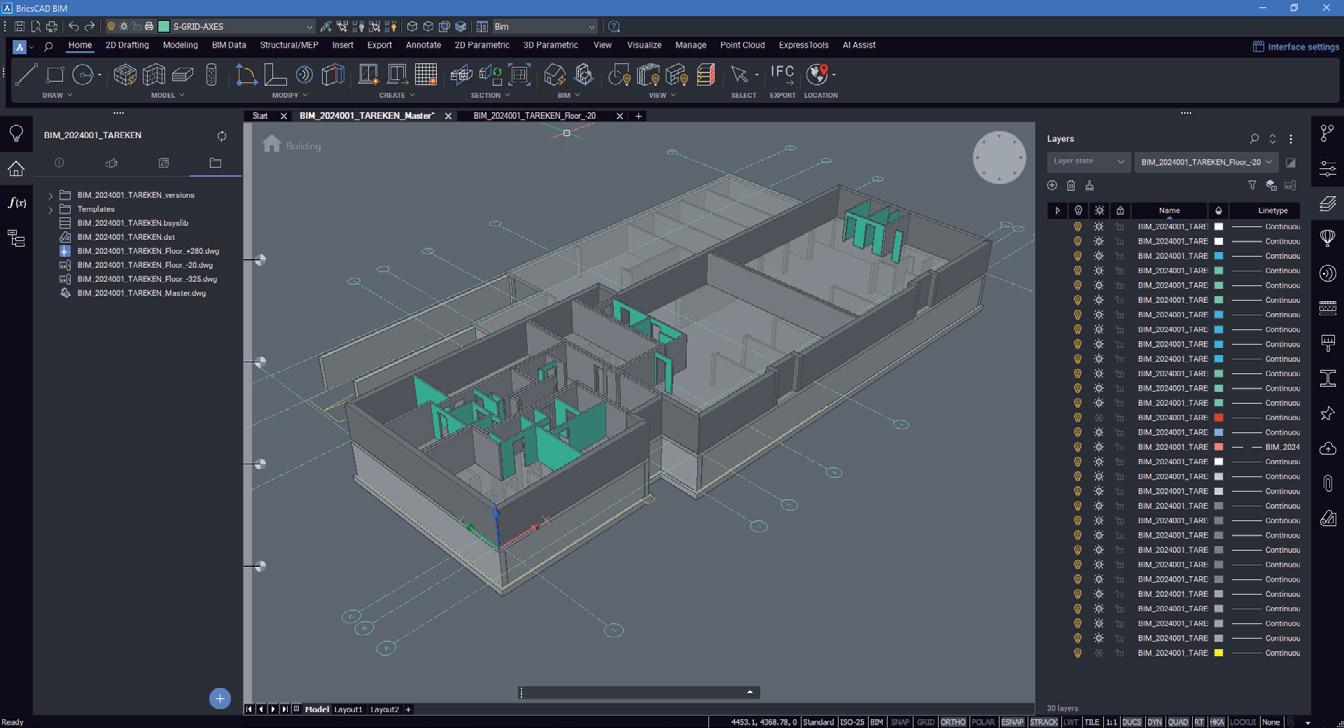Click the delete layer trash icon
The image size is (1344, 728).
point(1071,185)
